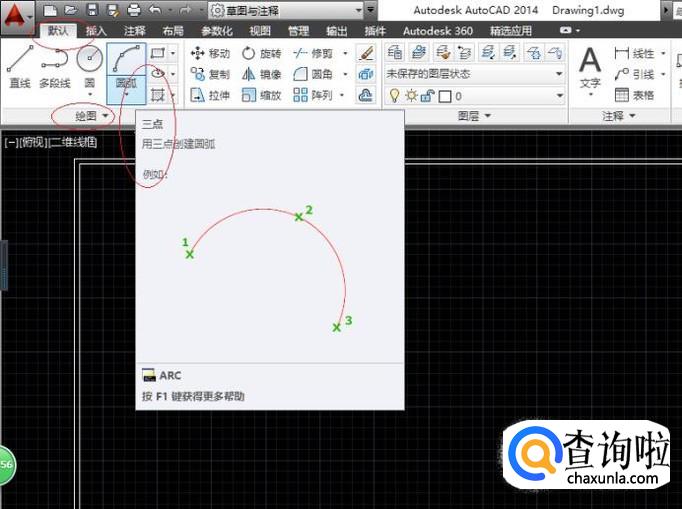The width and height of the screenshot is (682, 509).
Task: Open the unsaved layer state (未保存的图层状态) dropdown
Action: (x=475, y=74)
